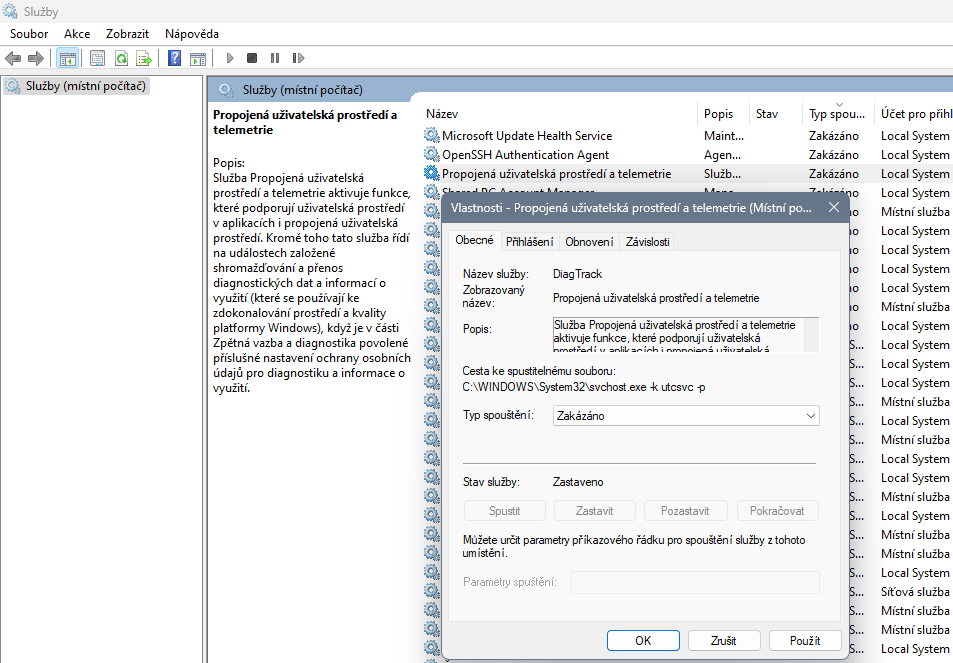
Task: Click the Pokračovat button
Action: (777, 510)
